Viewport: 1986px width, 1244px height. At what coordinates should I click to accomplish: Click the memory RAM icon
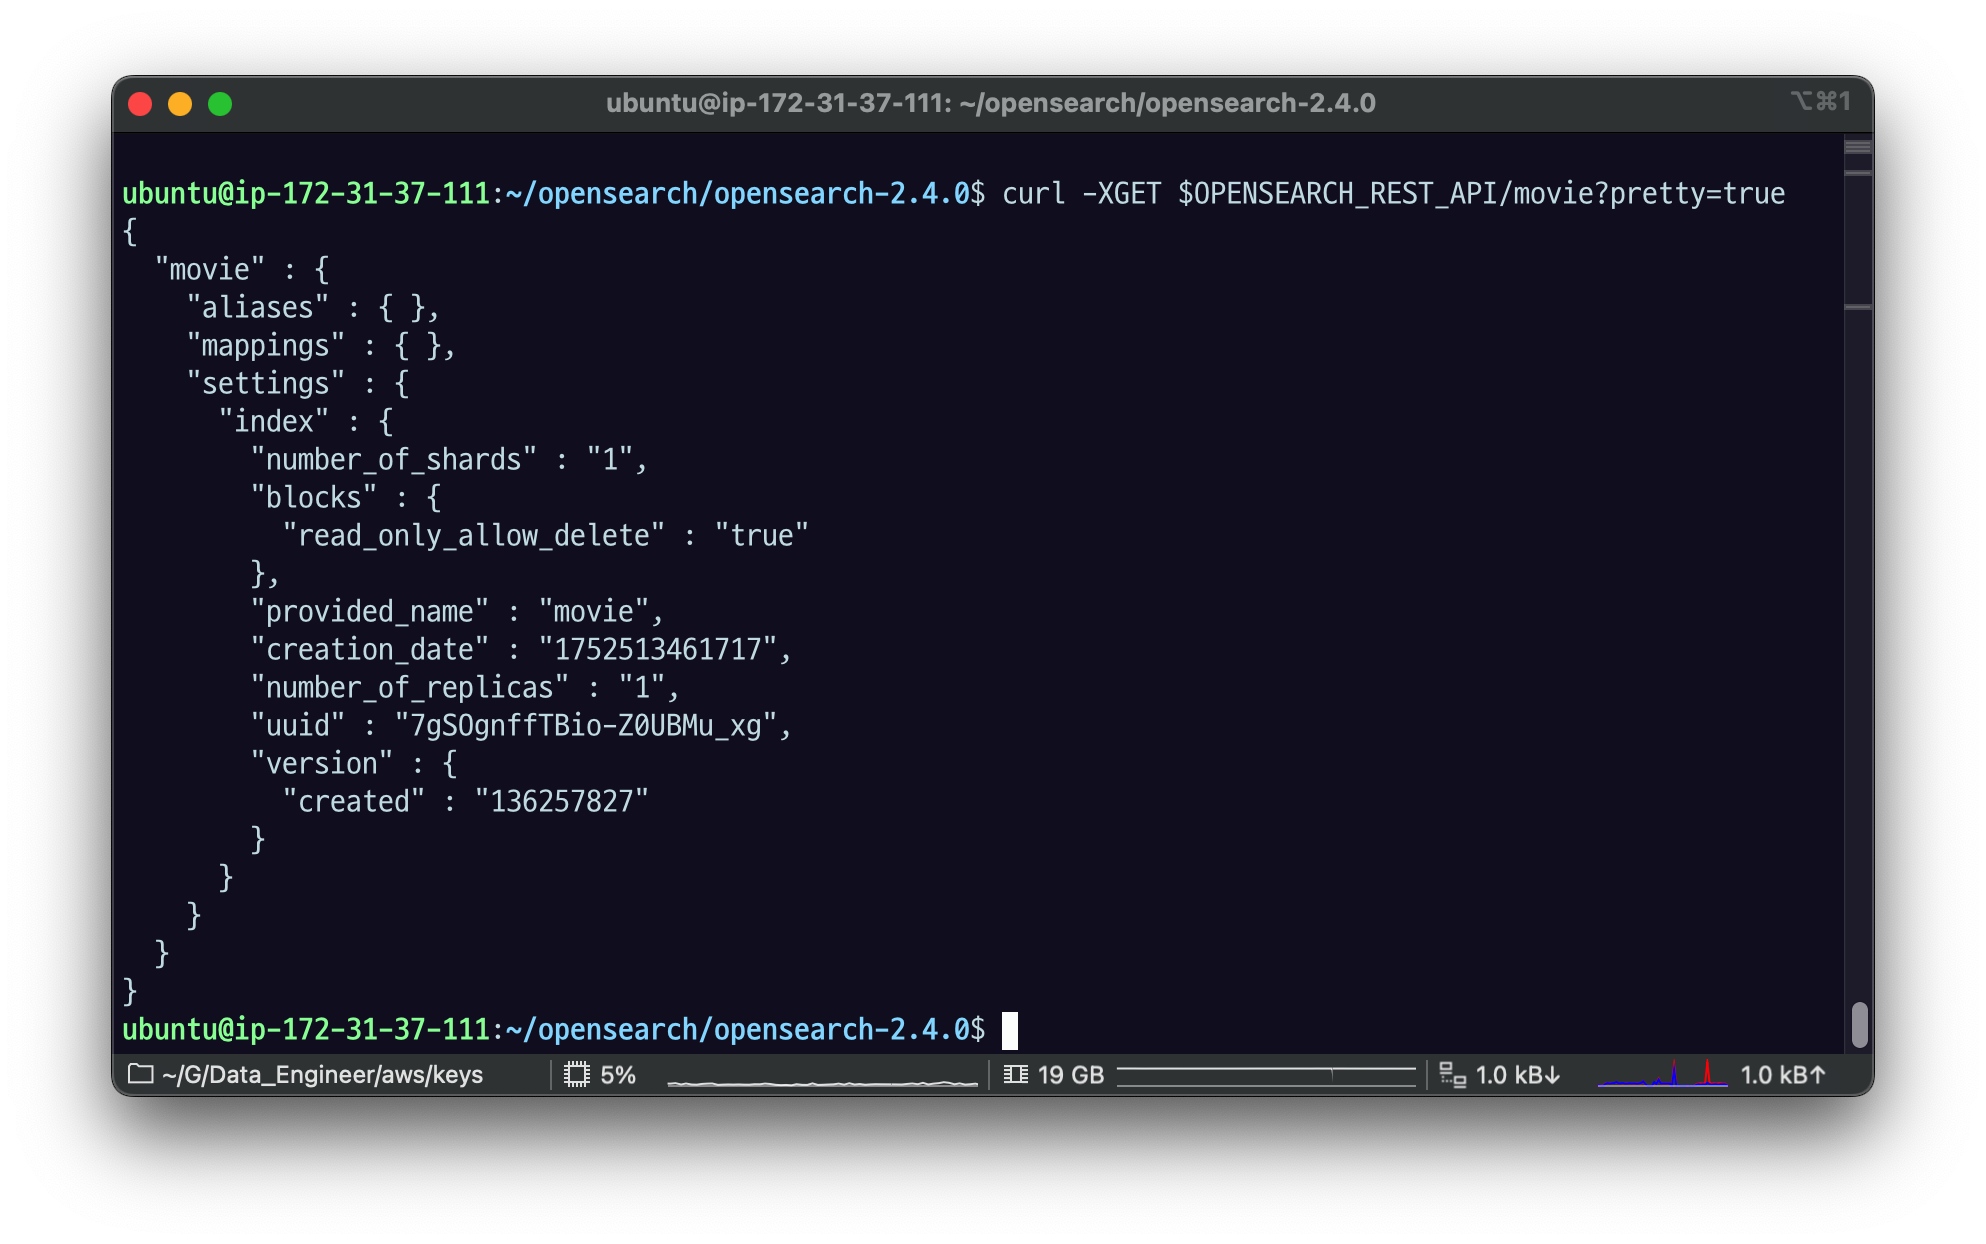pyautogui.click(x=1015, y=1075)
